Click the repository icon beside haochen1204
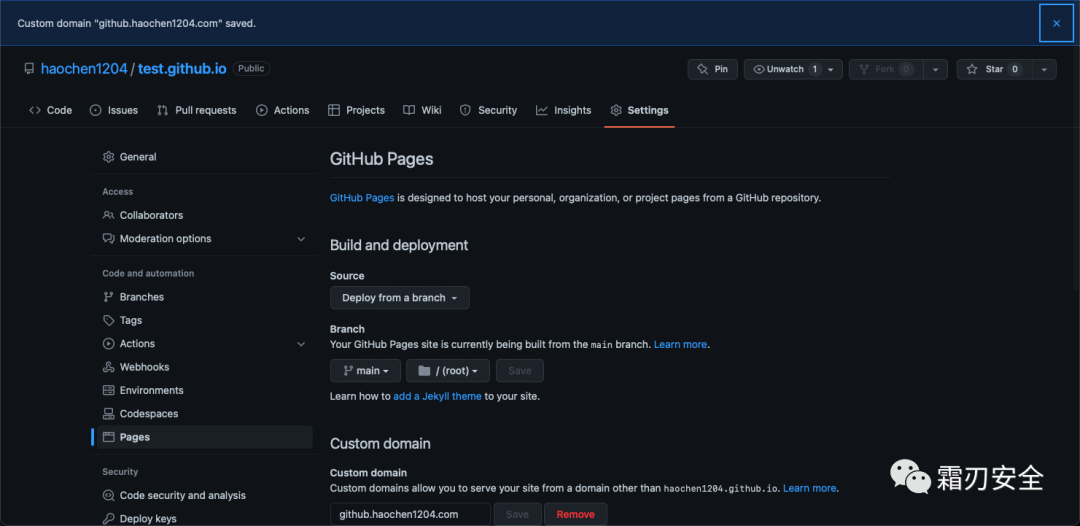The image size is (1080, 526). click(x=29, y=69)
